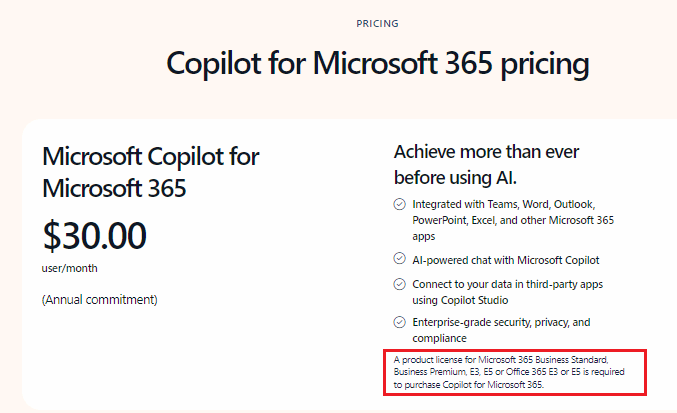The height and width of the screenshot is (413, 677).
Task: Click the user/month text
Action: click(x=70, y=268)
